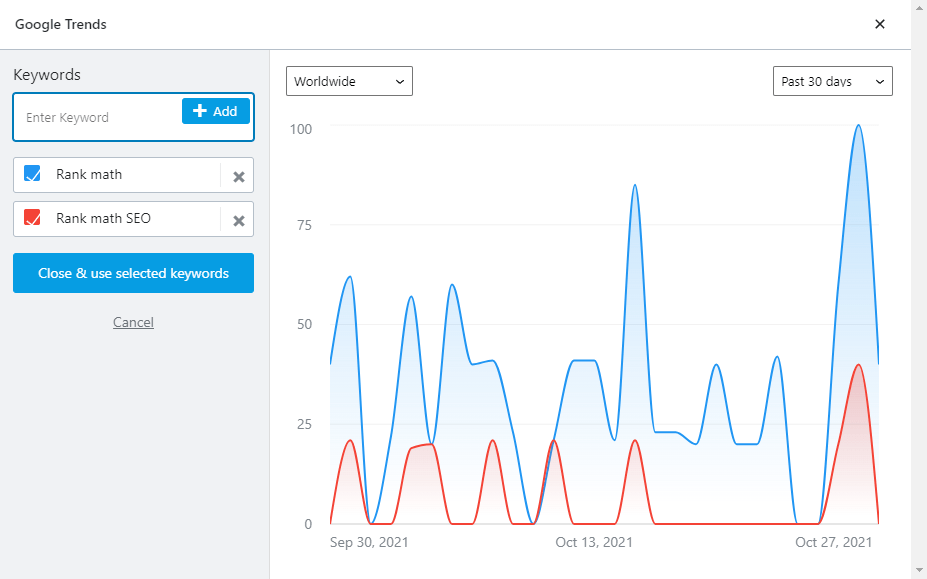
Task: Remove the Rank math SEO keyword
Action: 239,221
